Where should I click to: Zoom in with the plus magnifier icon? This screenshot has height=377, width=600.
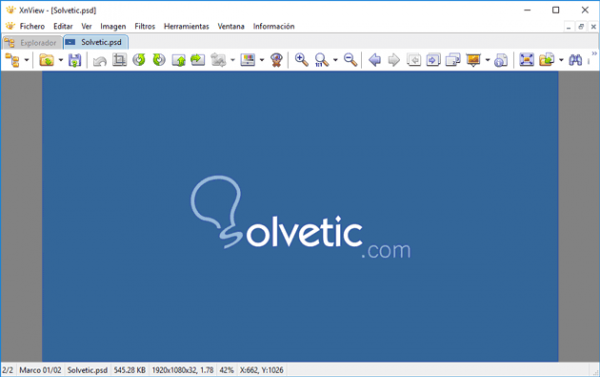302,60
